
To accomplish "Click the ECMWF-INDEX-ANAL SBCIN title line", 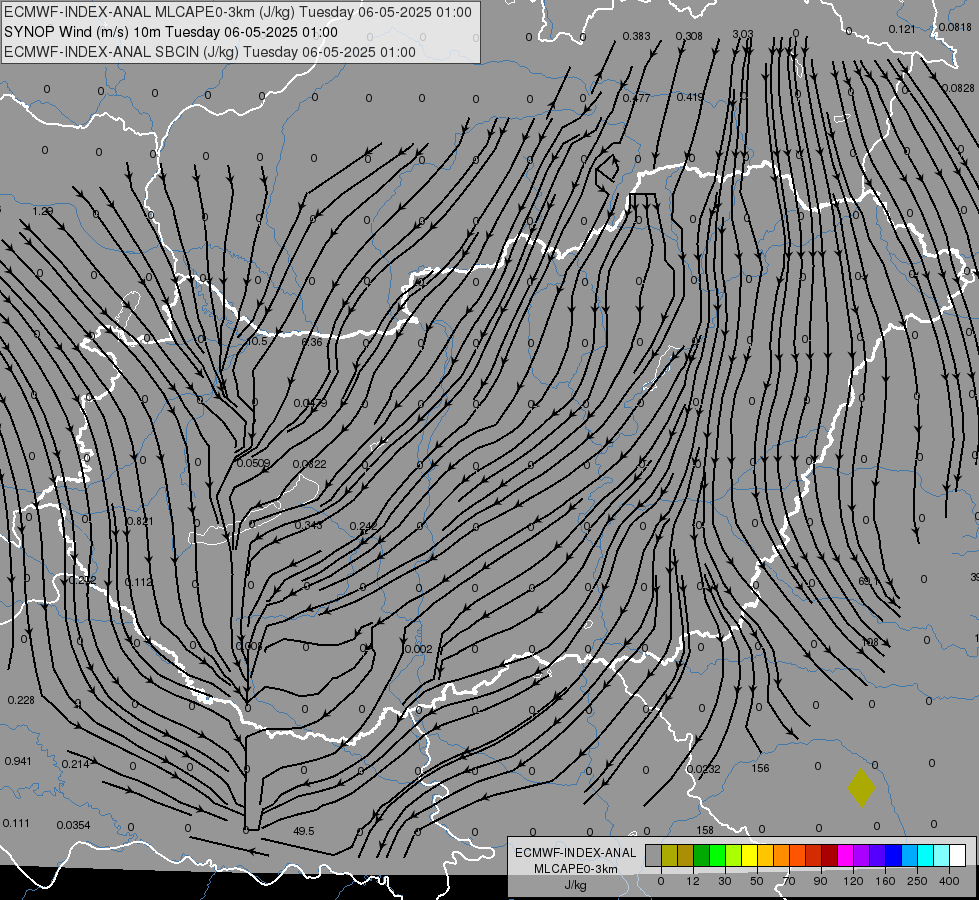I will pyautogui.click(x=210, y=52).
